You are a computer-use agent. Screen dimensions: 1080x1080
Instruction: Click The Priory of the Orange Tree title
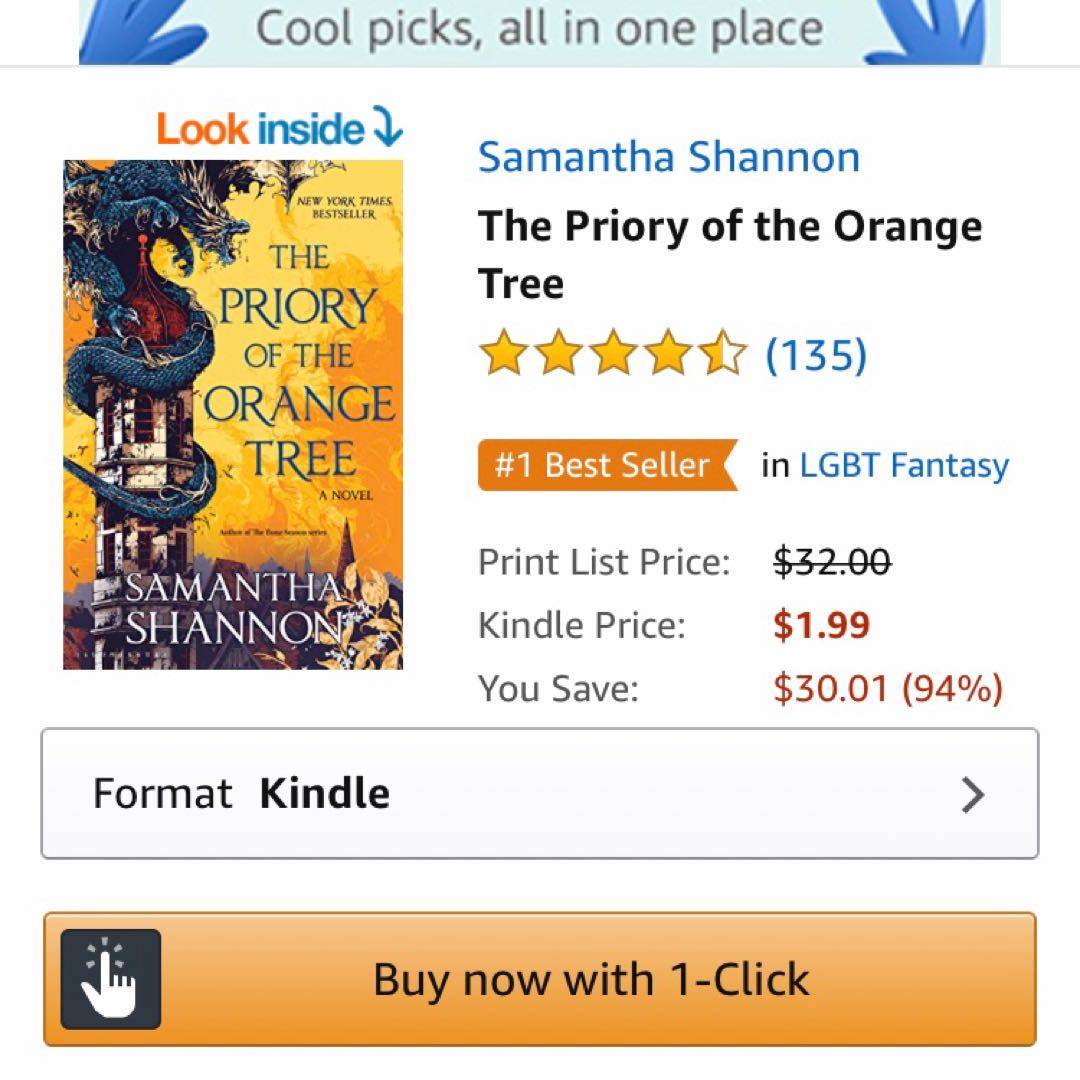pyautogui.click(x=730, y=255)
